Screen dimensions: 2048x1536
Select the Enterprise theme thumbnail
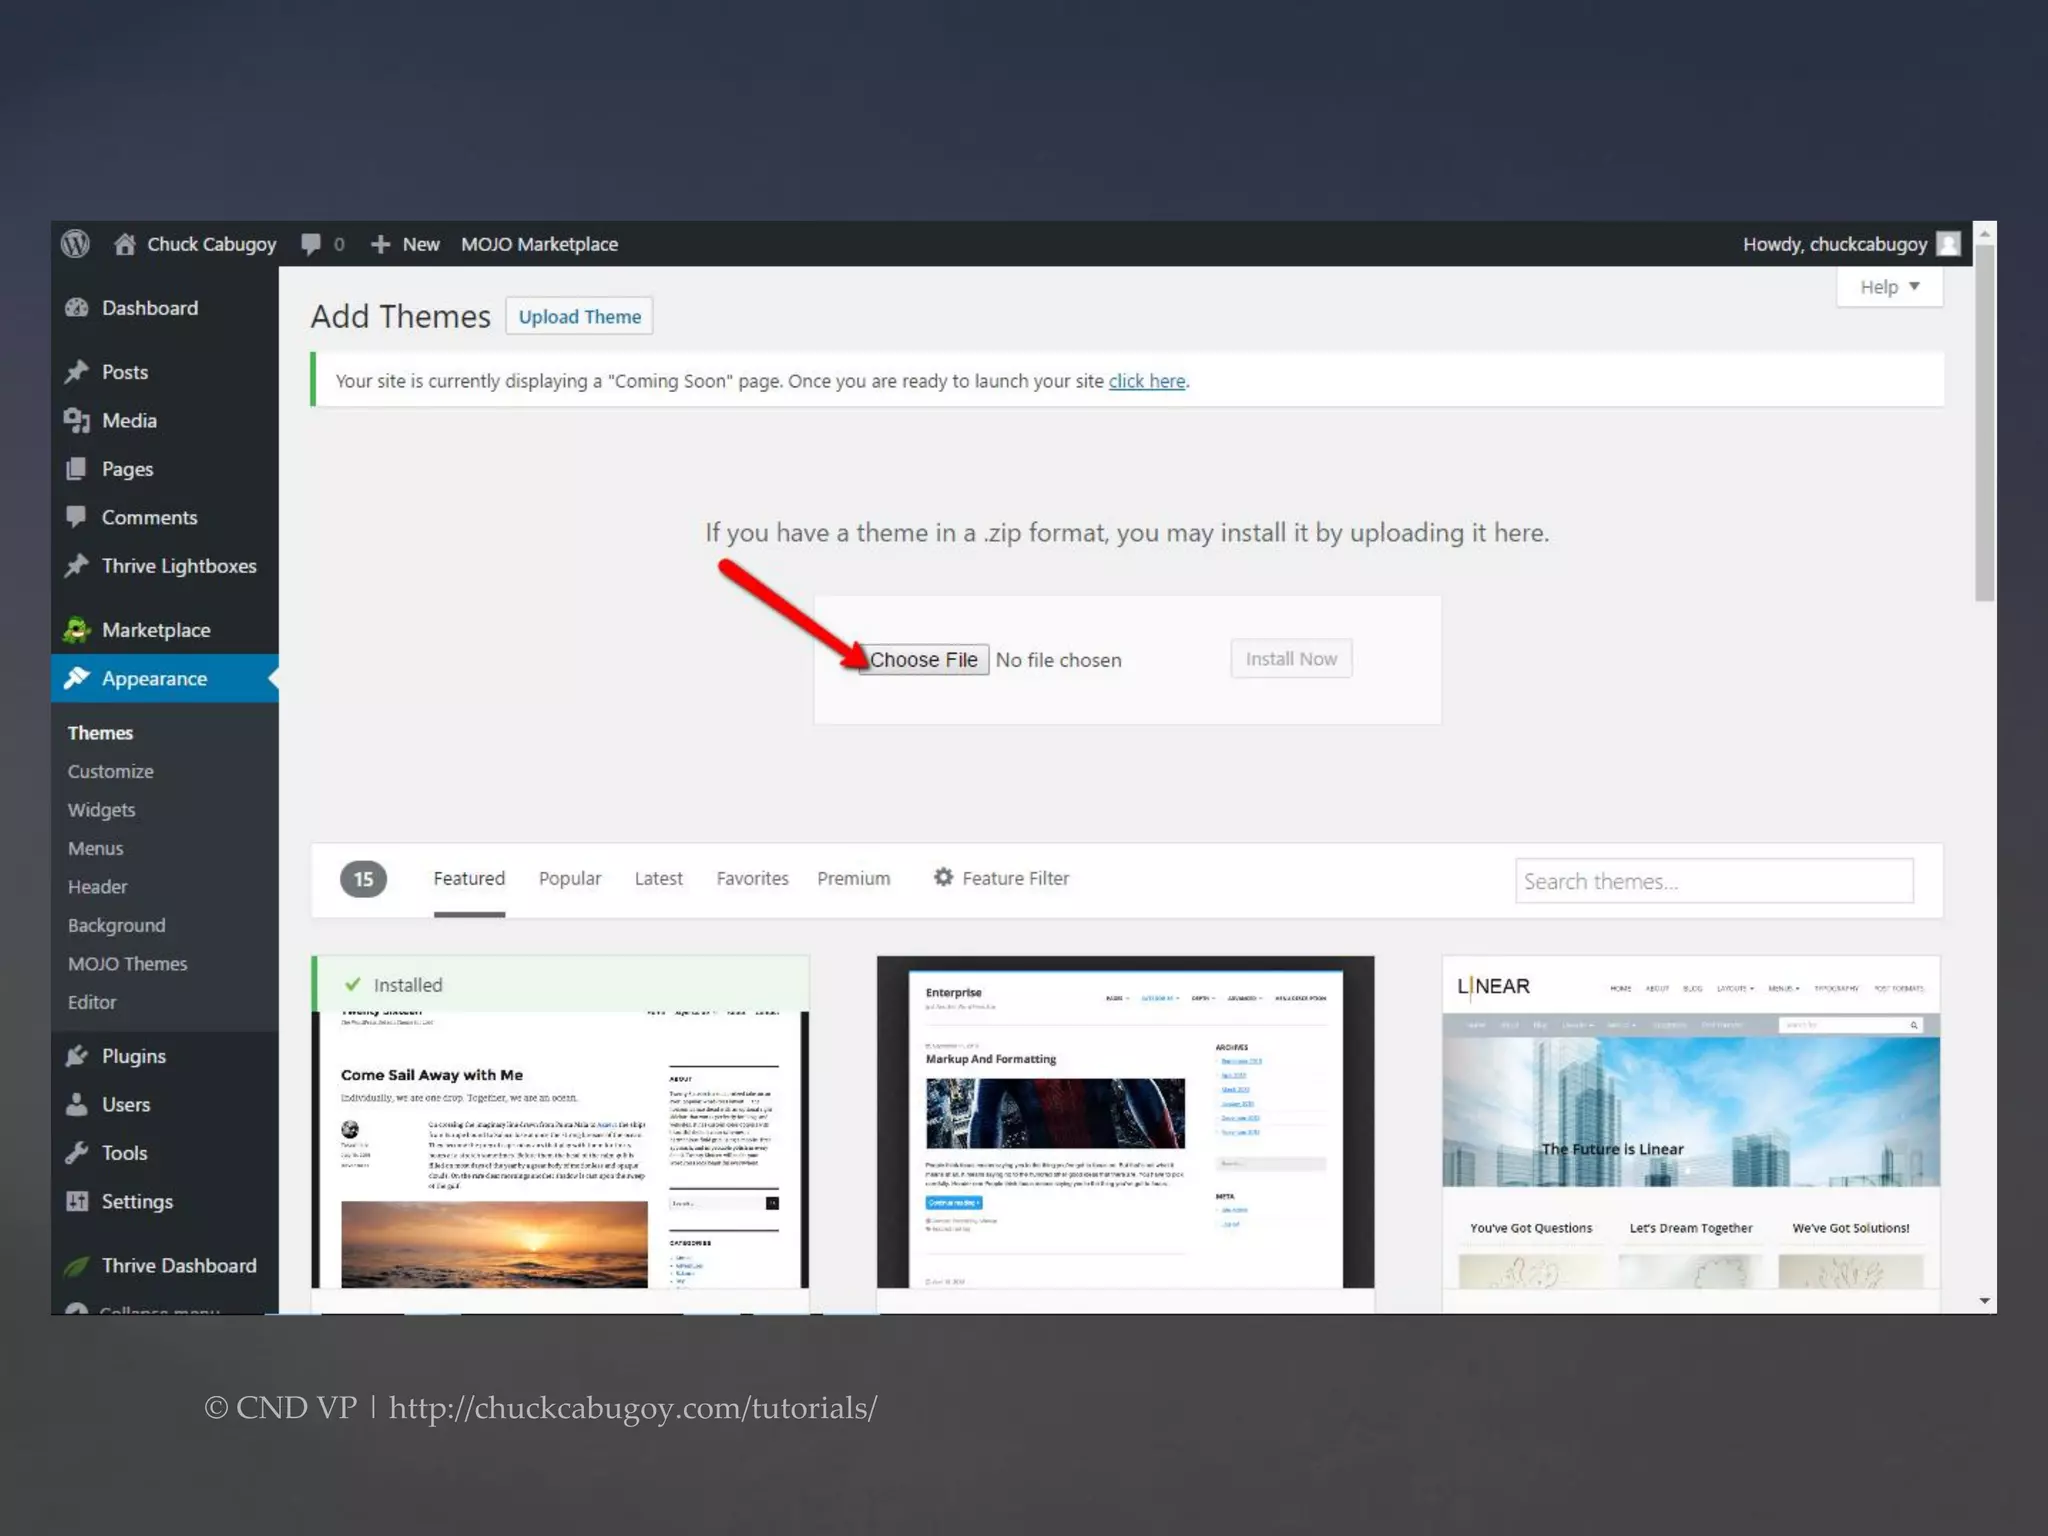[x=1125, y=1122]
